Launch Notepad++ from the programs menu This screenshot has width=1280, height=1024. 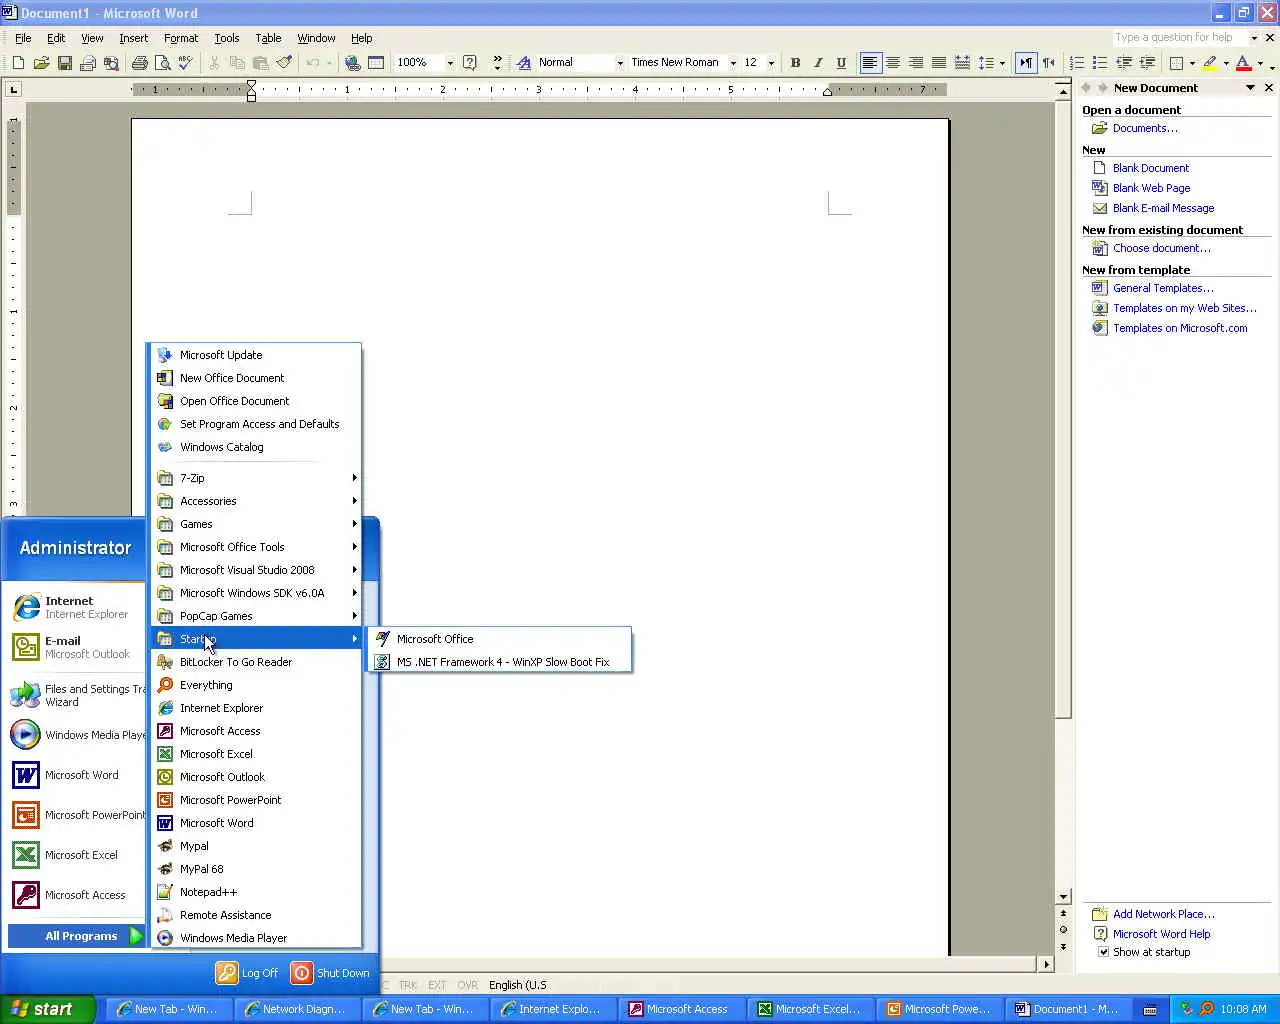[208, 892]
